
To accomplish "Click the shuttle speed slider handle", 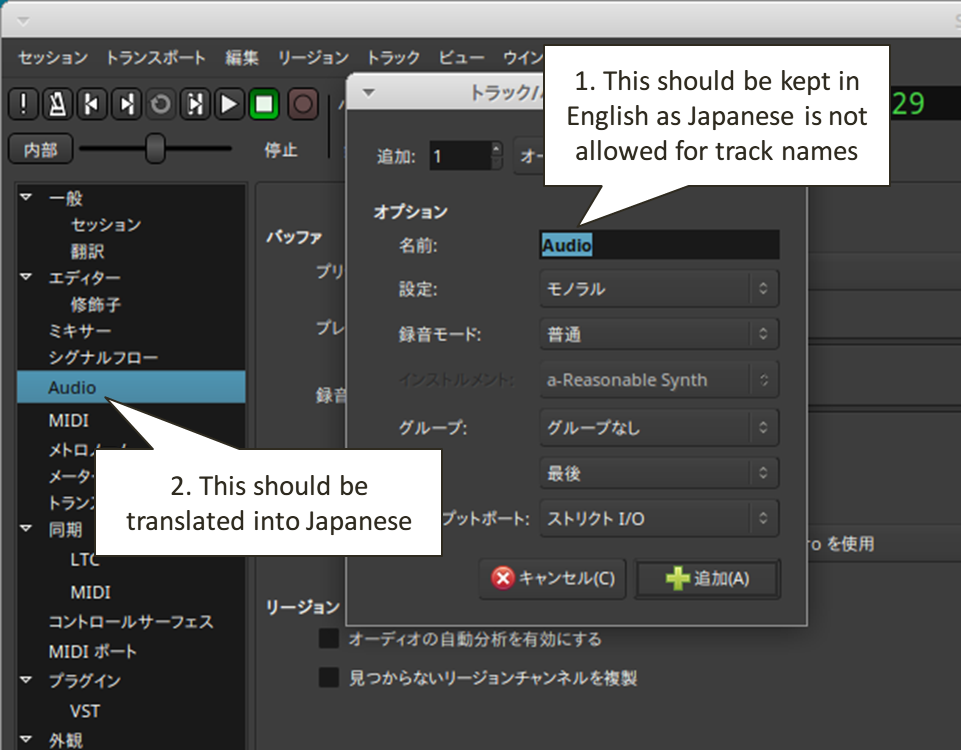I will tap(155, 149).
